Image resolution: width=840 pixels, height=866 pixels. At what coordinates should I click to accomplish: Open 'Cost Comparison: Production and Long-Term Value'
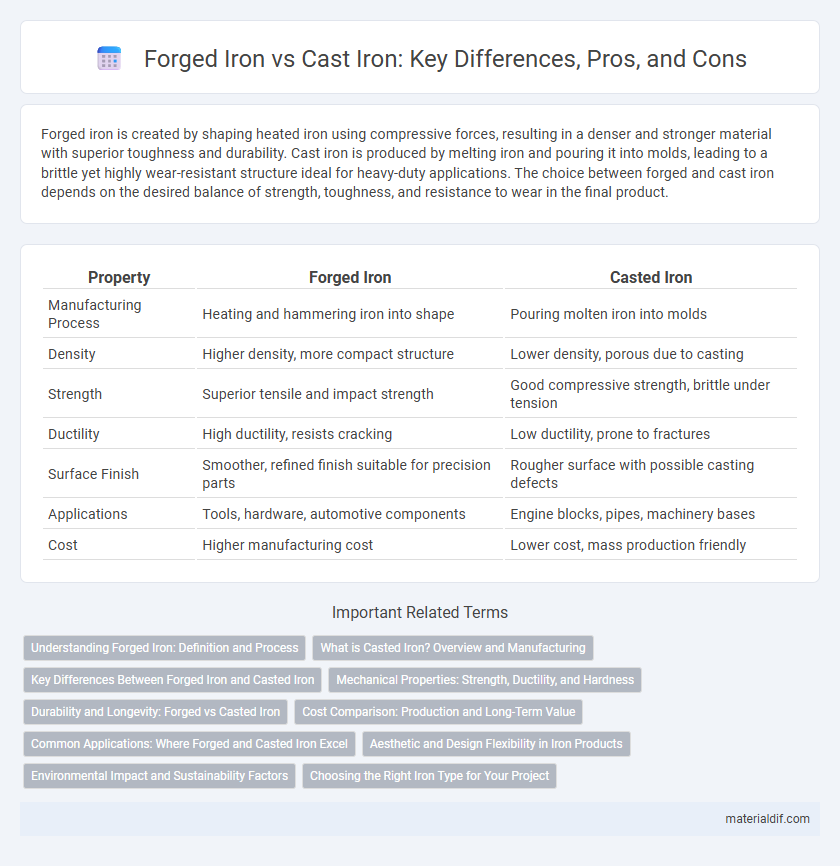pyautogui.click(x=439, y=712)
